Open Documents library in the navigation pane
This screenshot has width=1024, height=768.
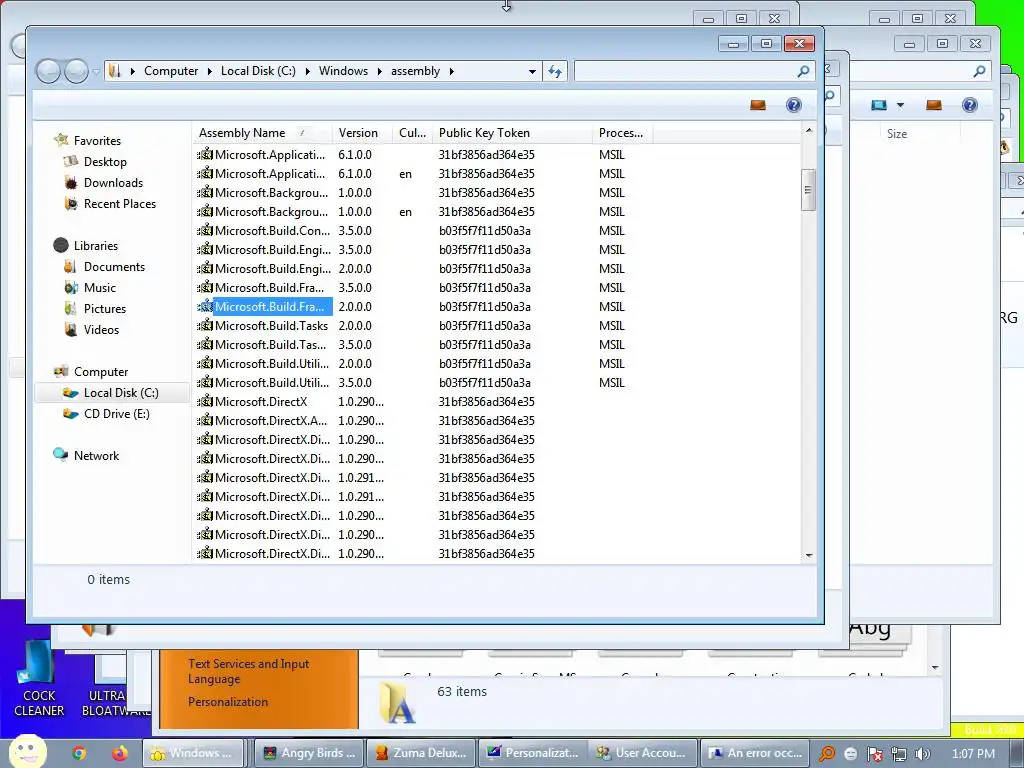click(x=114, y=267)
